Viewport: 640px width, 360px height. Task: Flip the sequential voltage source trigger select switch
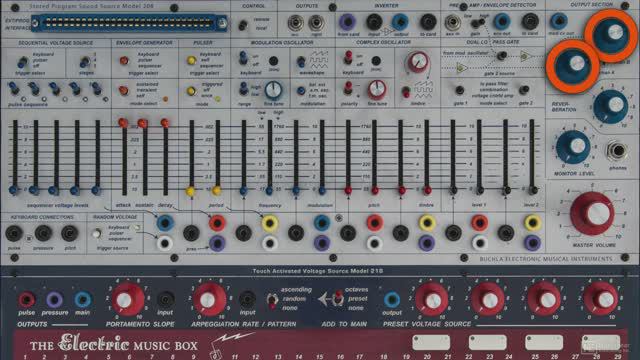coord(23,62)
